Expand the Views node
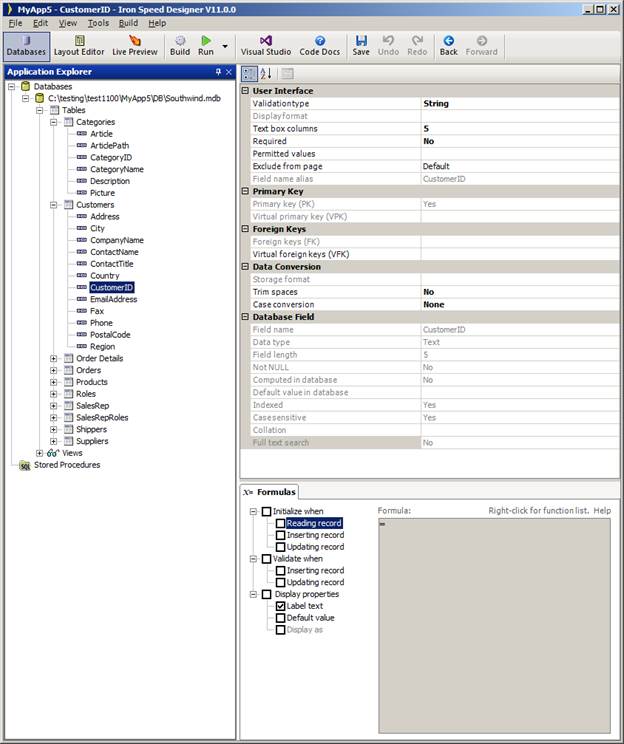Image resolution: width=624 pixels, height=744 pixels. pos(40,453)
